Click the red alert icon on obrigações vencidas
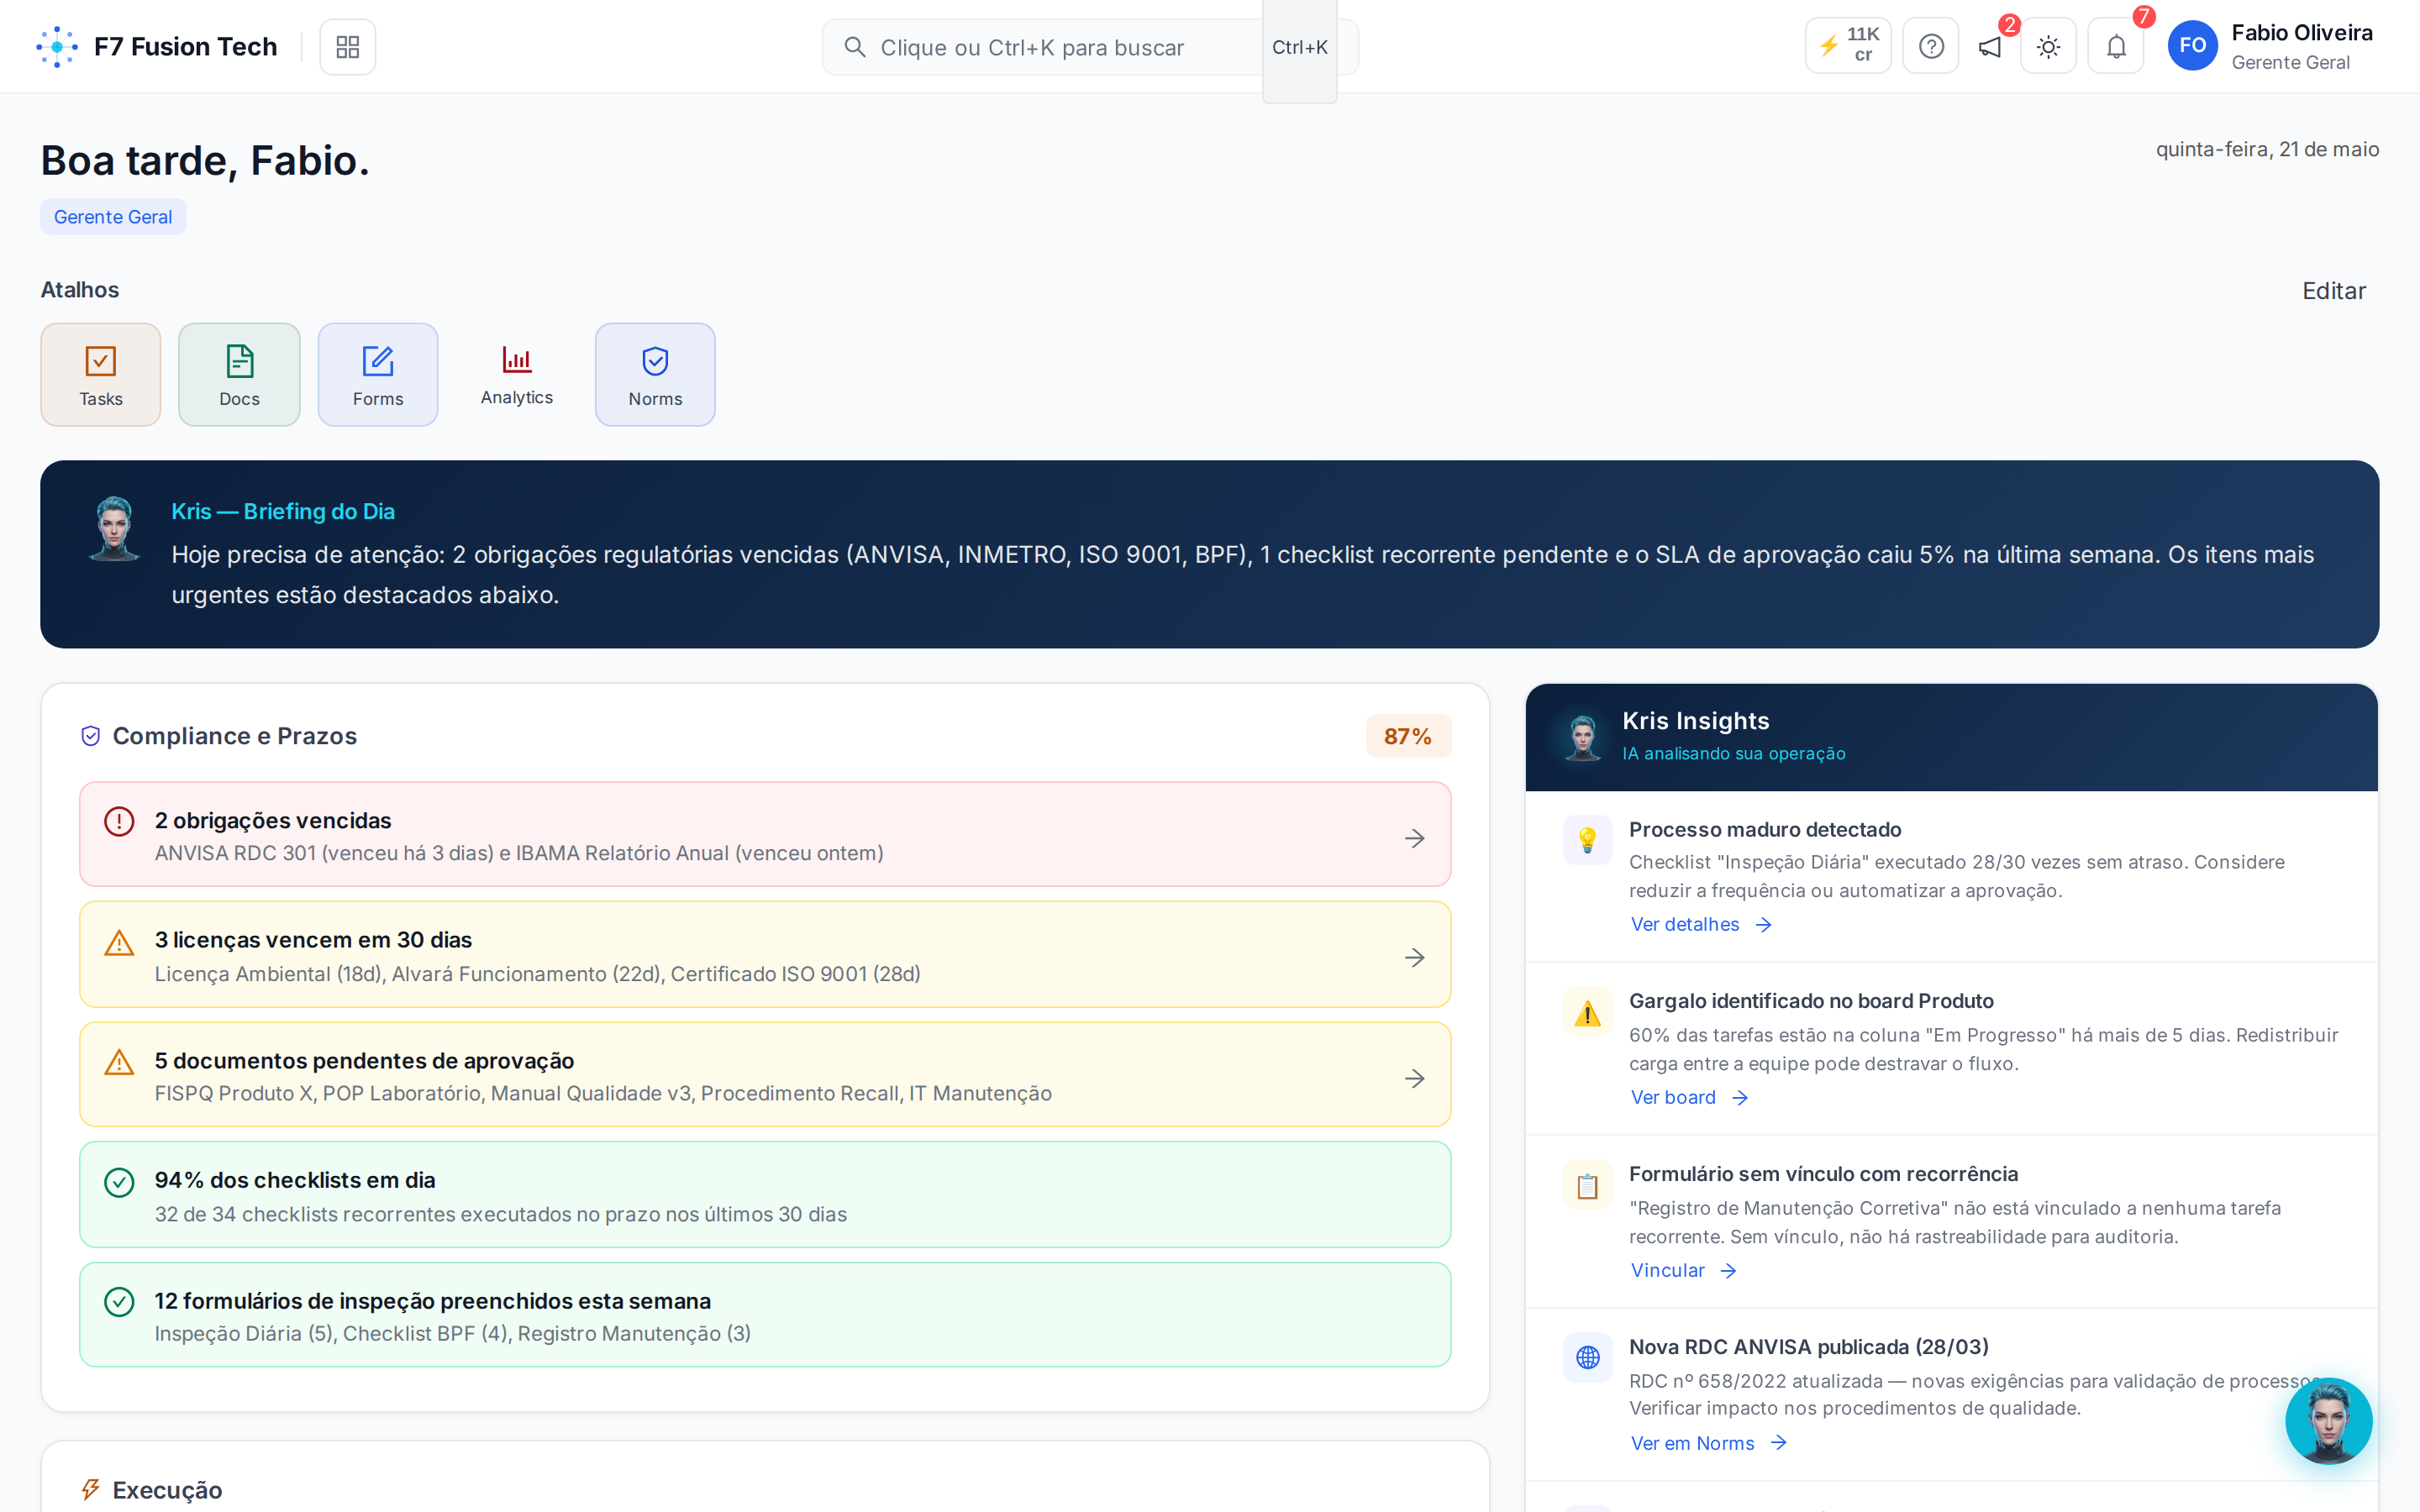The width and height of the screenshot is (2420, 1512). tap(119, 821)
